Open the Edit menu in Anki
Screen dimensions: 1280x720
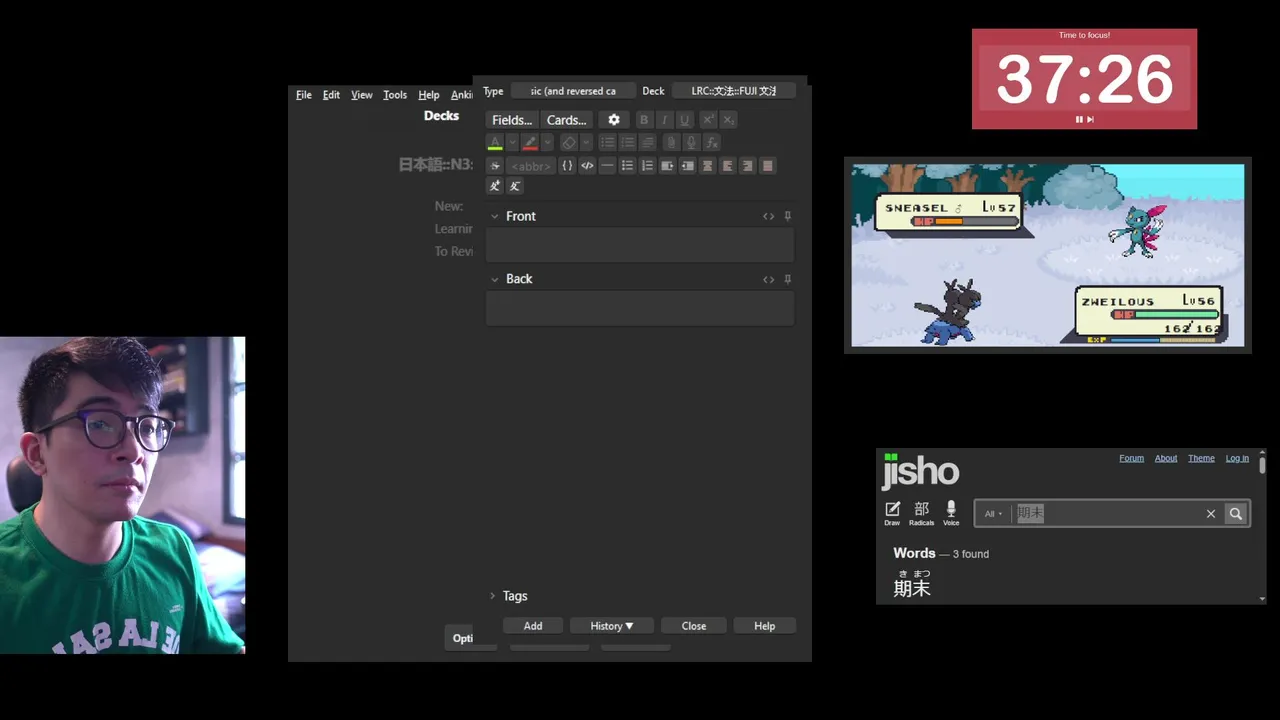pos(331,95)
